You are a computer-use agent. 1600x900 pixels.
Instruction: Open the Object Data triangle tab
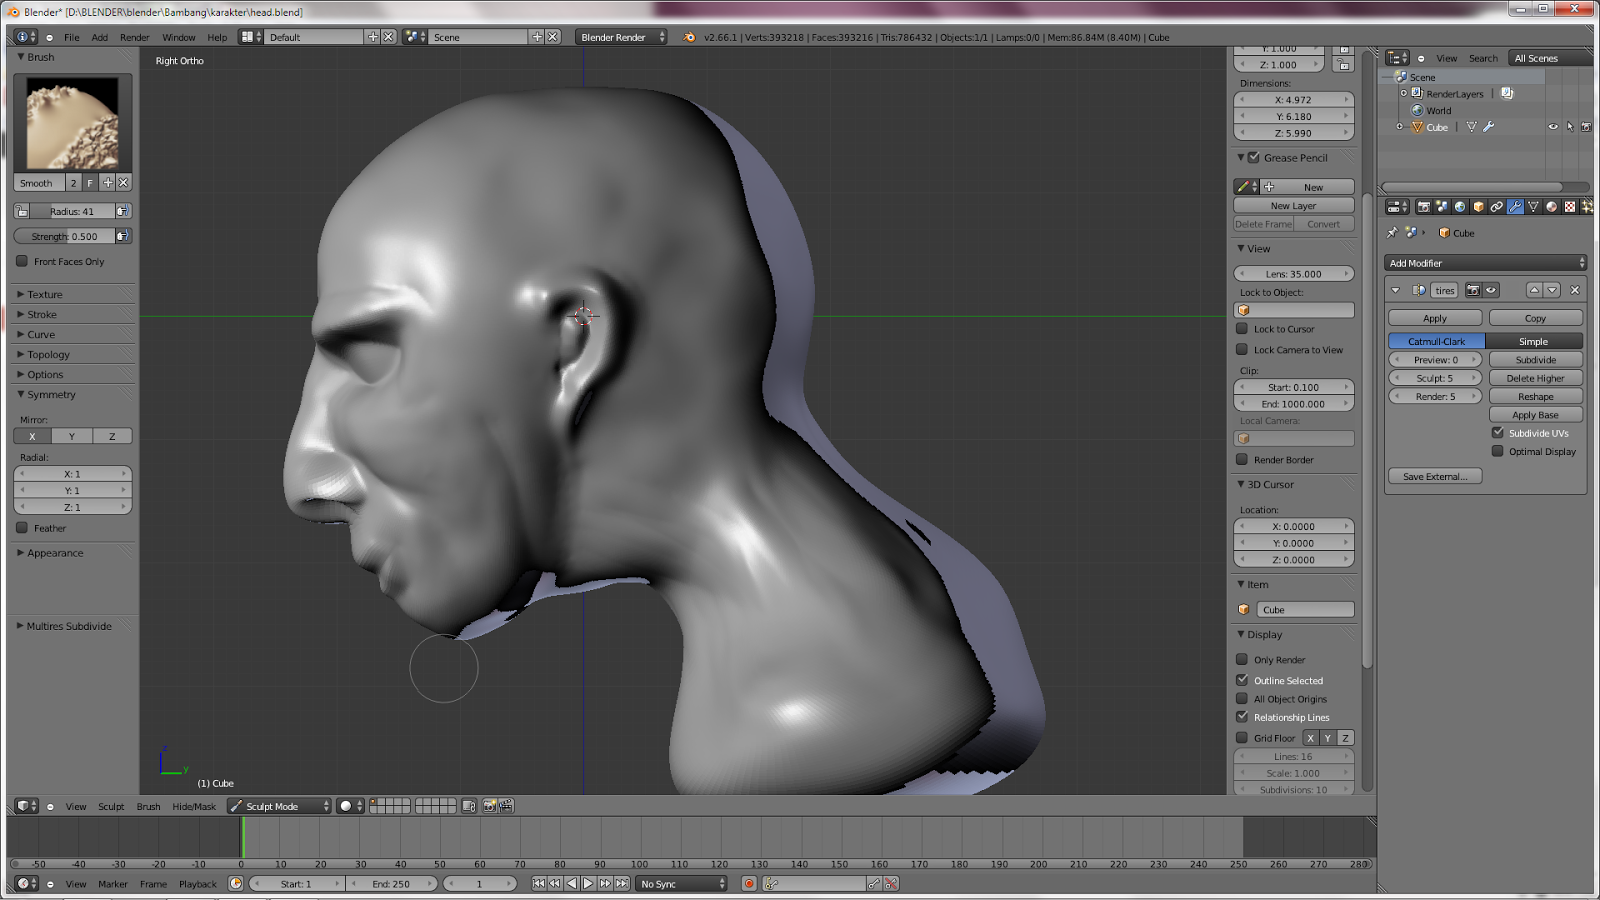[1533, 207]
